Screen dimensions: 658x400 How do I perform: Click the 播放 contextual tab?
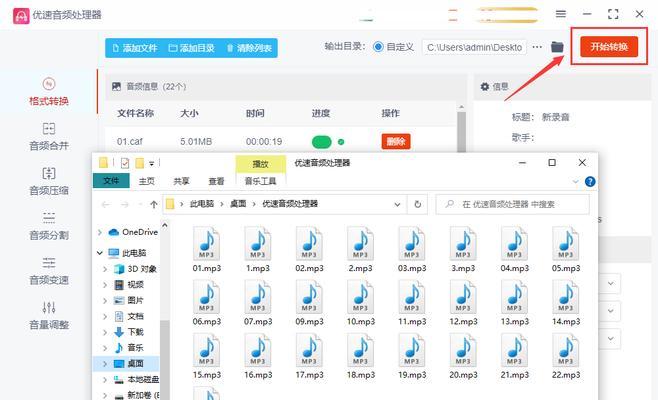[260, 164]
